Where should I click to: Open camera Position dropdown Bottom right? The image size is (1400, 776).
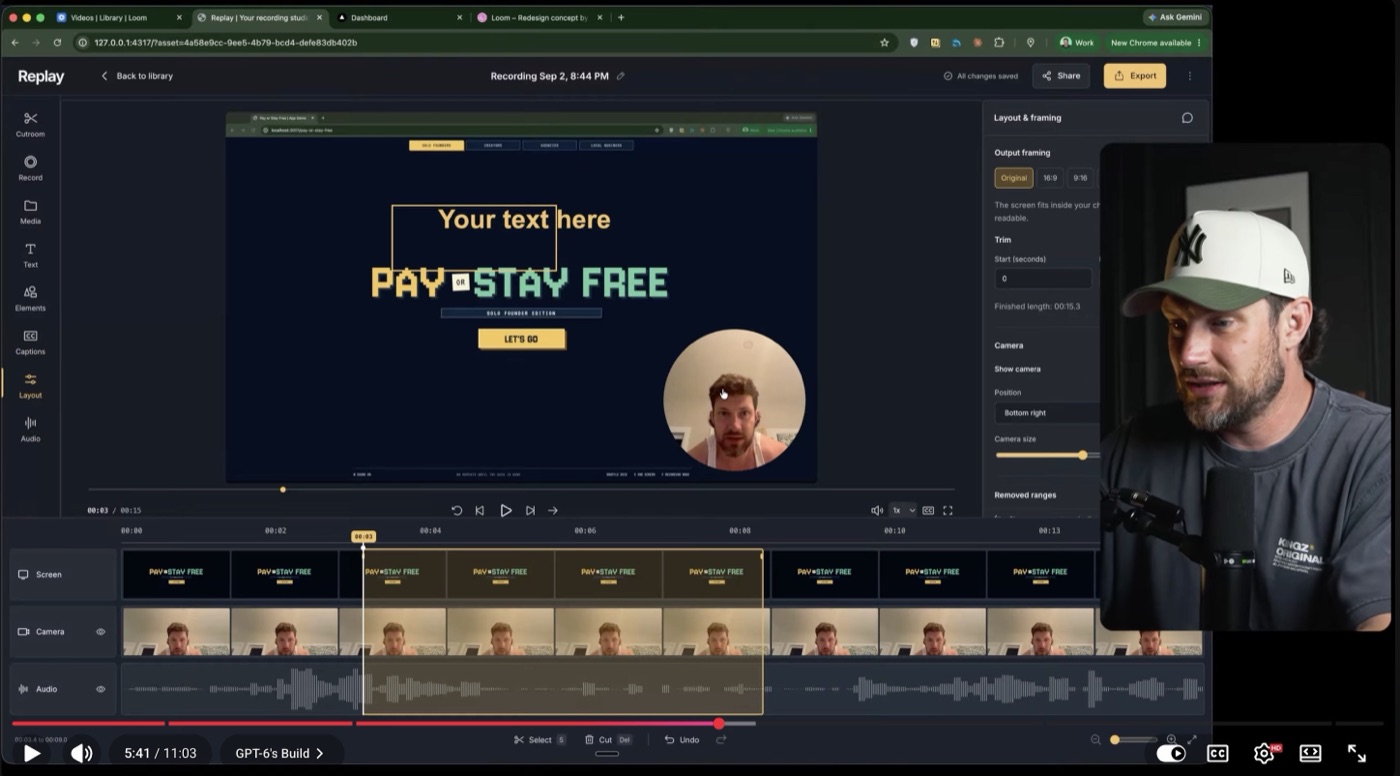point(1046,413)
